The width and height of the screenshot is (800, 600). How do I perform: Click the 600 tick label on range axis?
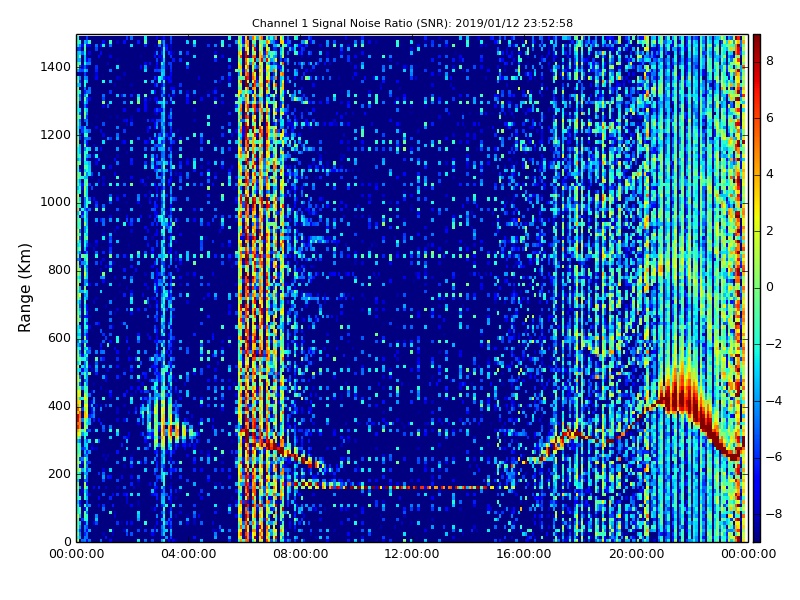(x=59, y=338)
